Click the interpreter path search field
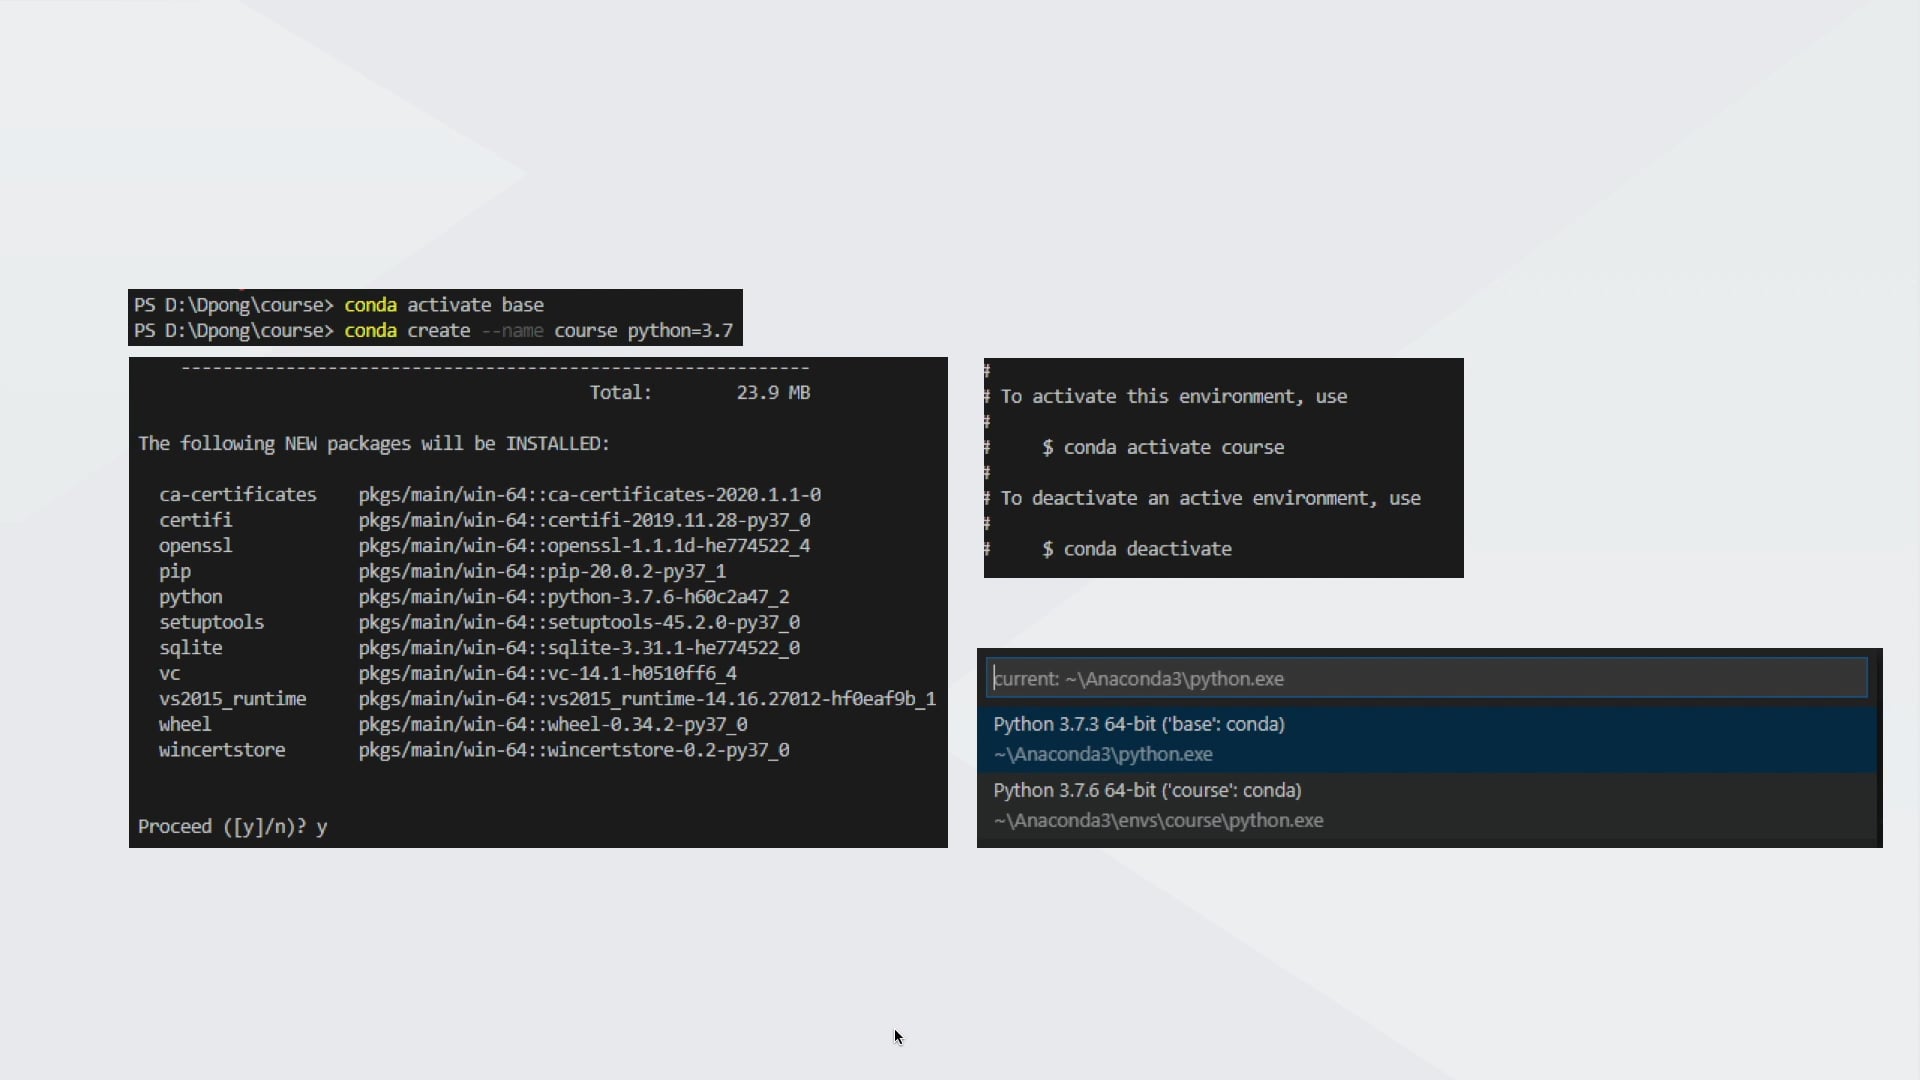 pyautogui.click(x=1426, y=678)
